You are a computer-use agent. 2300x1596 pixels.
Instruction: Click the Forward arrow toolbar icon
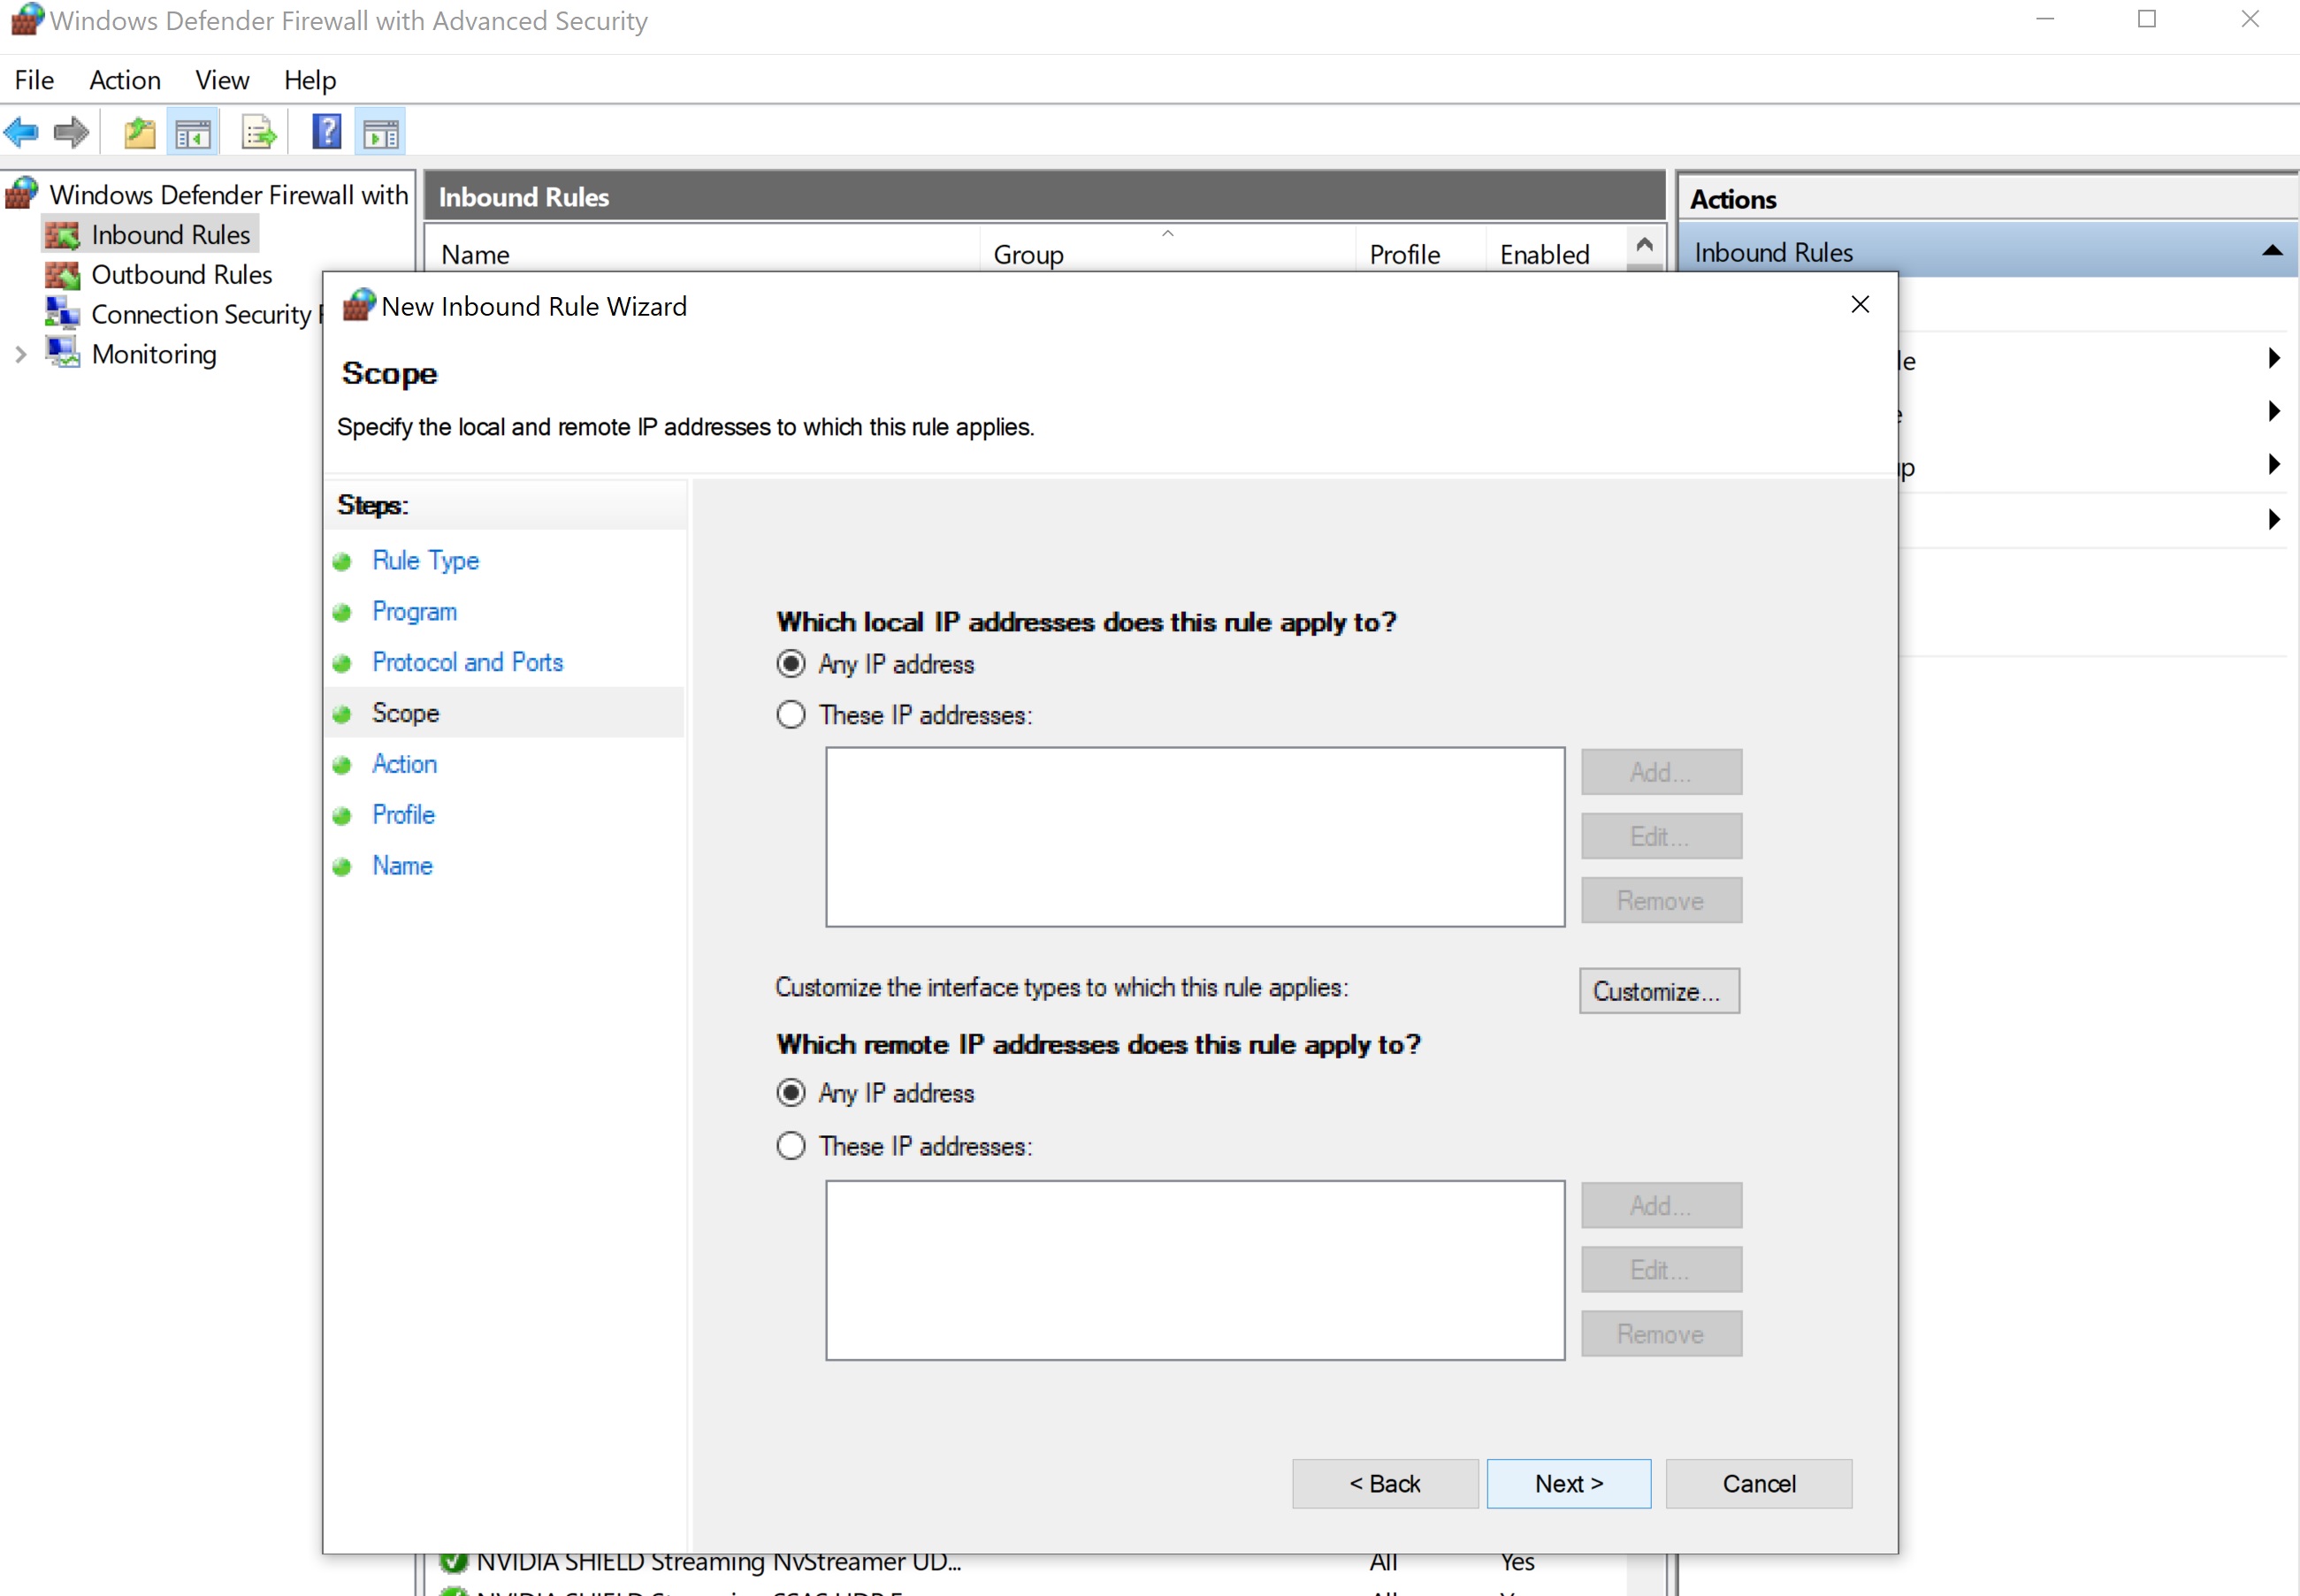tap(71, 132)
